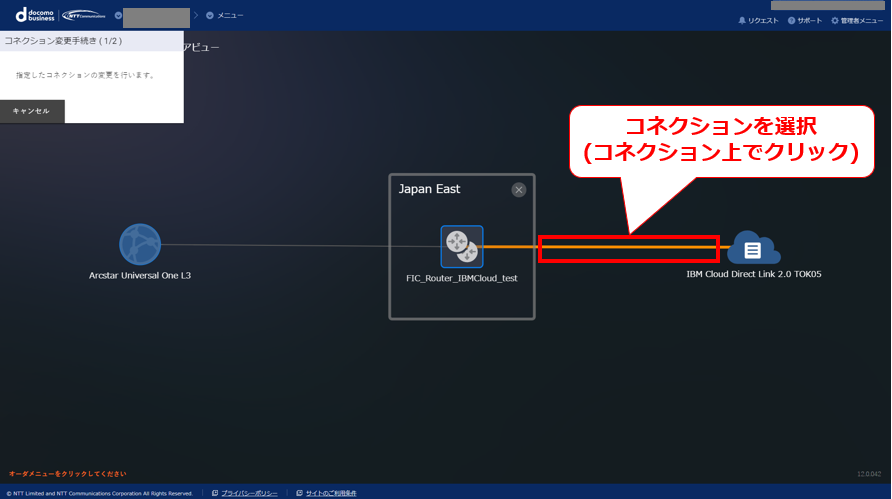Select the FIC_Router_IBMCloud_test router icon
This screenshot has width=892, height=499.
click(462, 246)
